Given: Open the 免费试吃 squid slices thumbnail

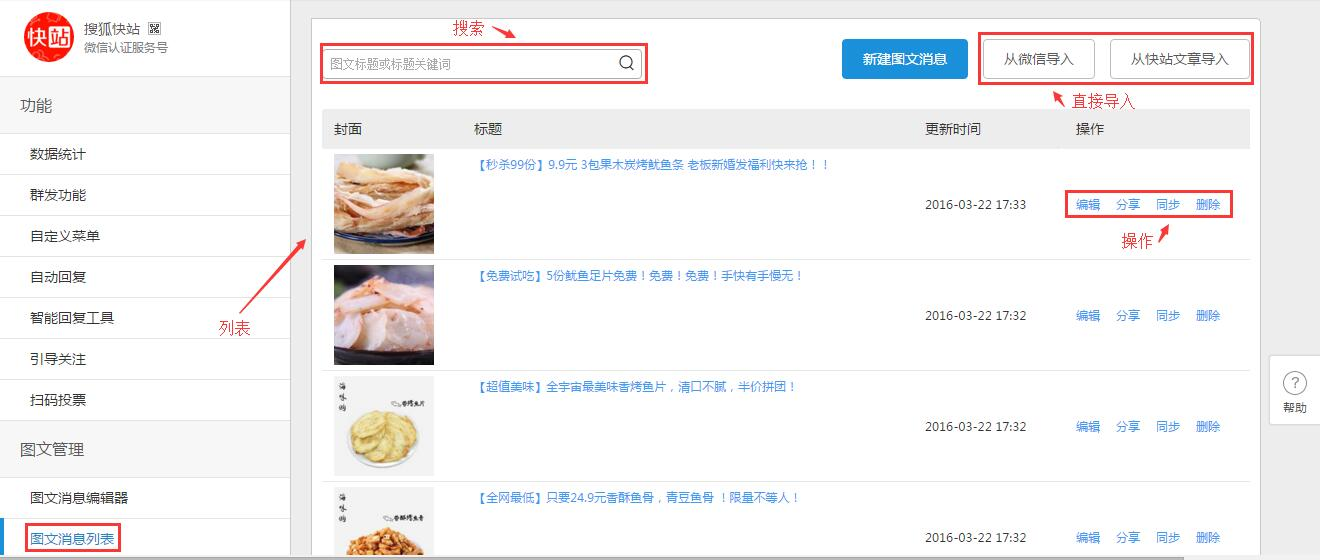Looking at the screenshot, I should [384, 315].
